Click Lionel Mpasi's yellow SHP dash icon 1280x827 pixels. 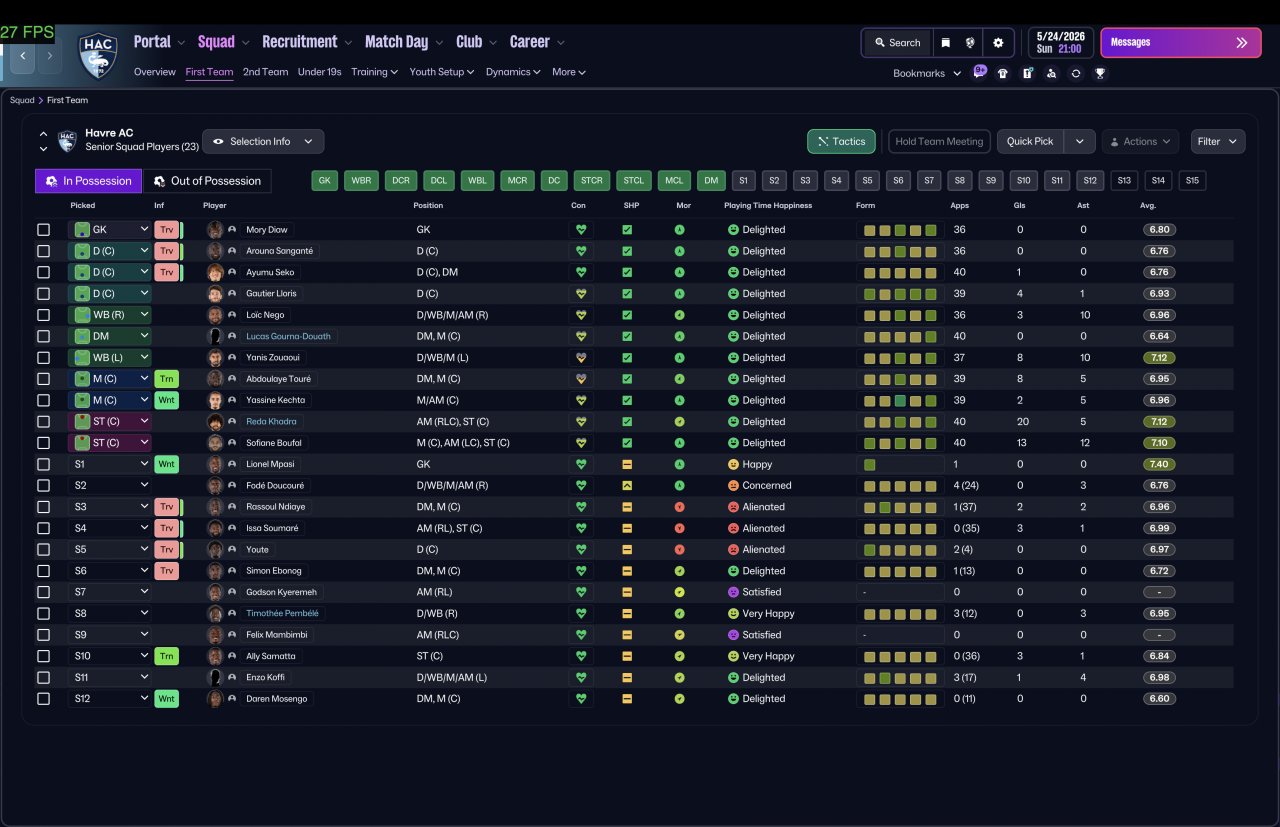pos(627,464)
